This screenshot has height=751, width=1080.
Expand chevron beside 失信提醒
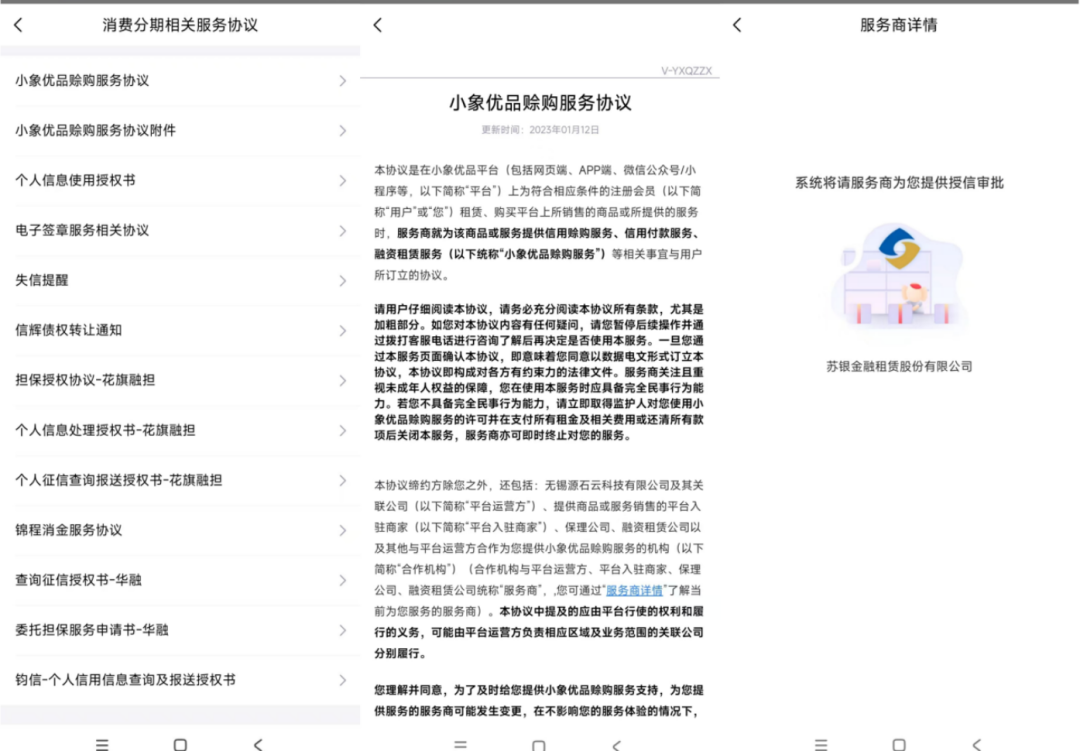coord(342,280)
